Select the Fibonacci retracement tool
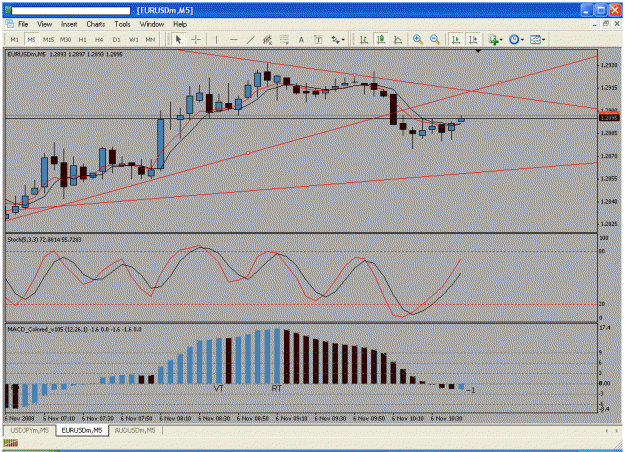 [x=284, y=39]
